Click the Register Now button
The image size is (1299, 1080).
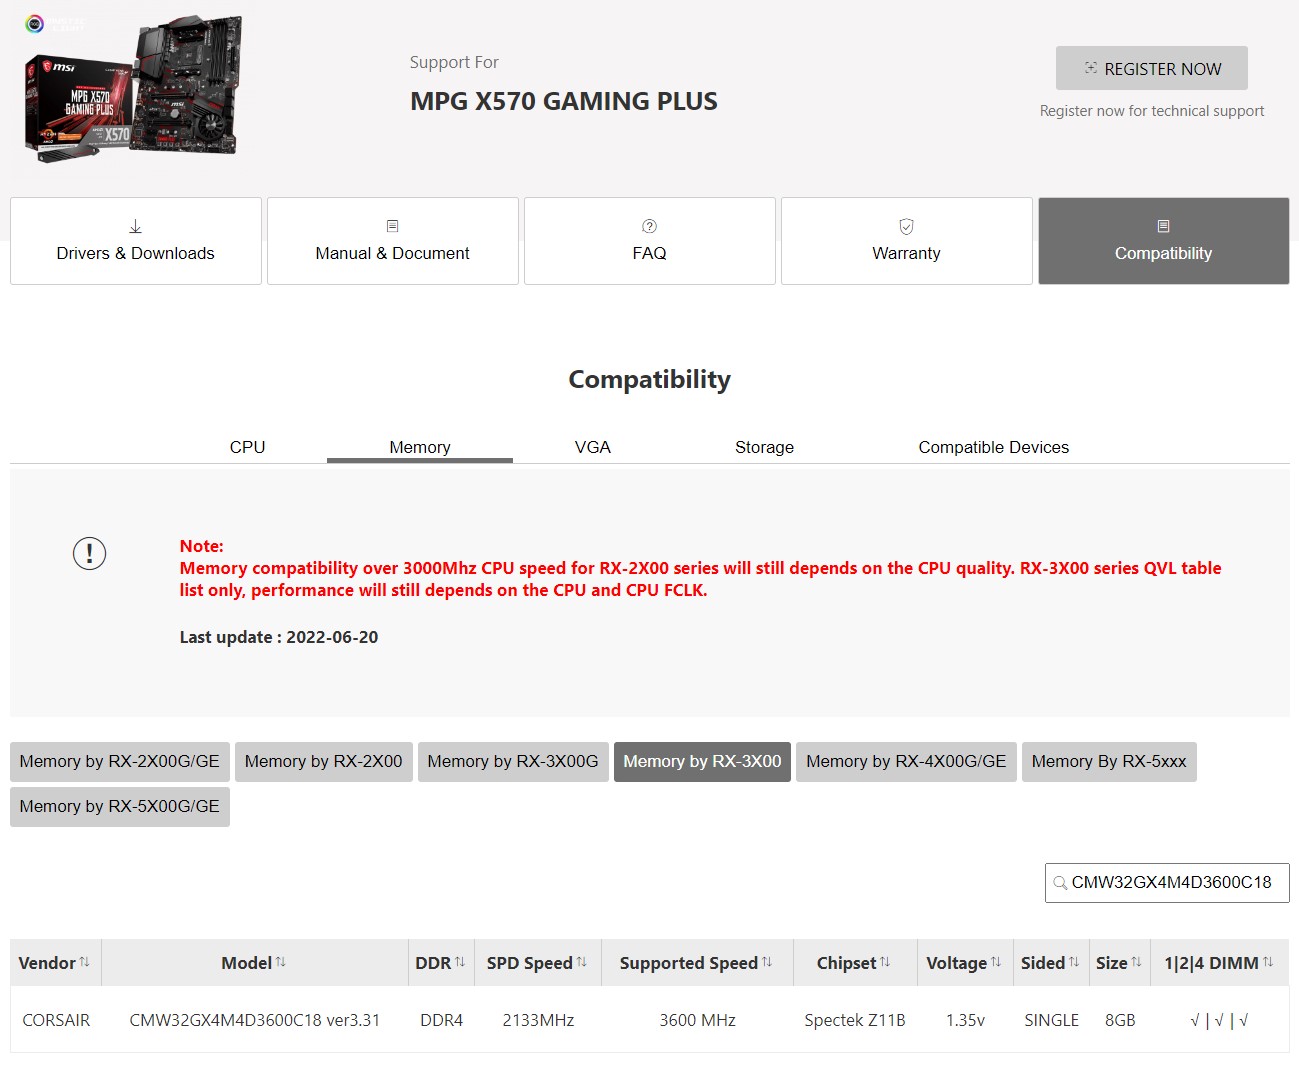click(1151, 68)
